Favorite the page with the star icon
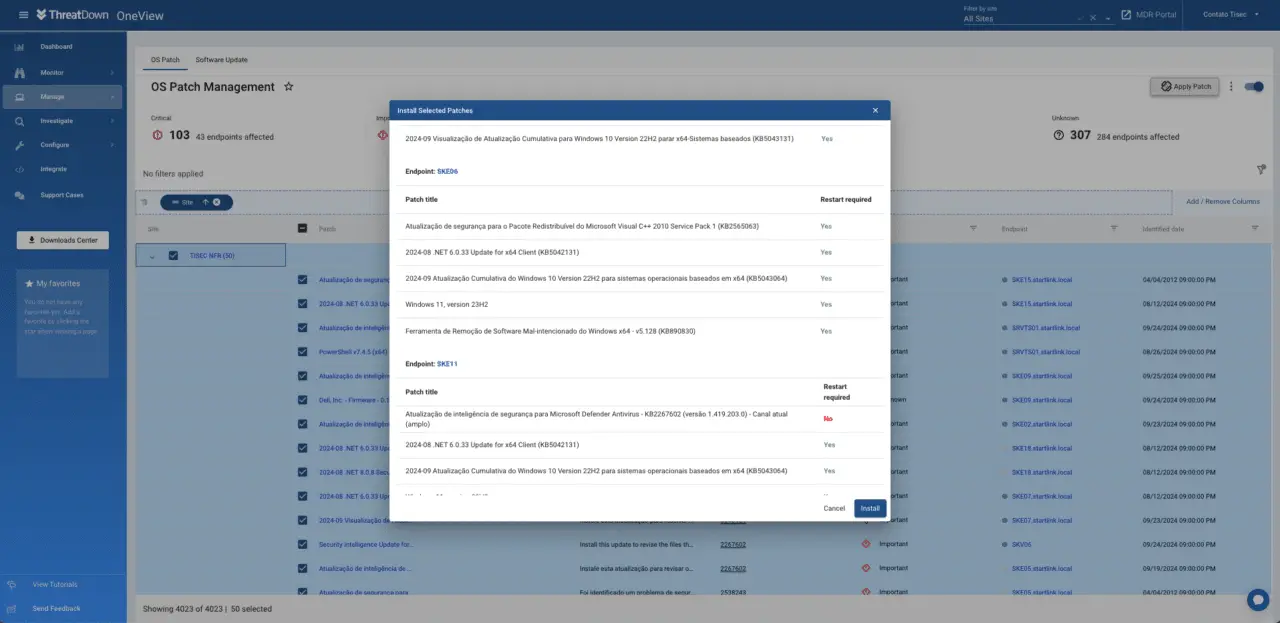Image resolution: width=1280 pixels, height=623 pixels. point(289,87)
